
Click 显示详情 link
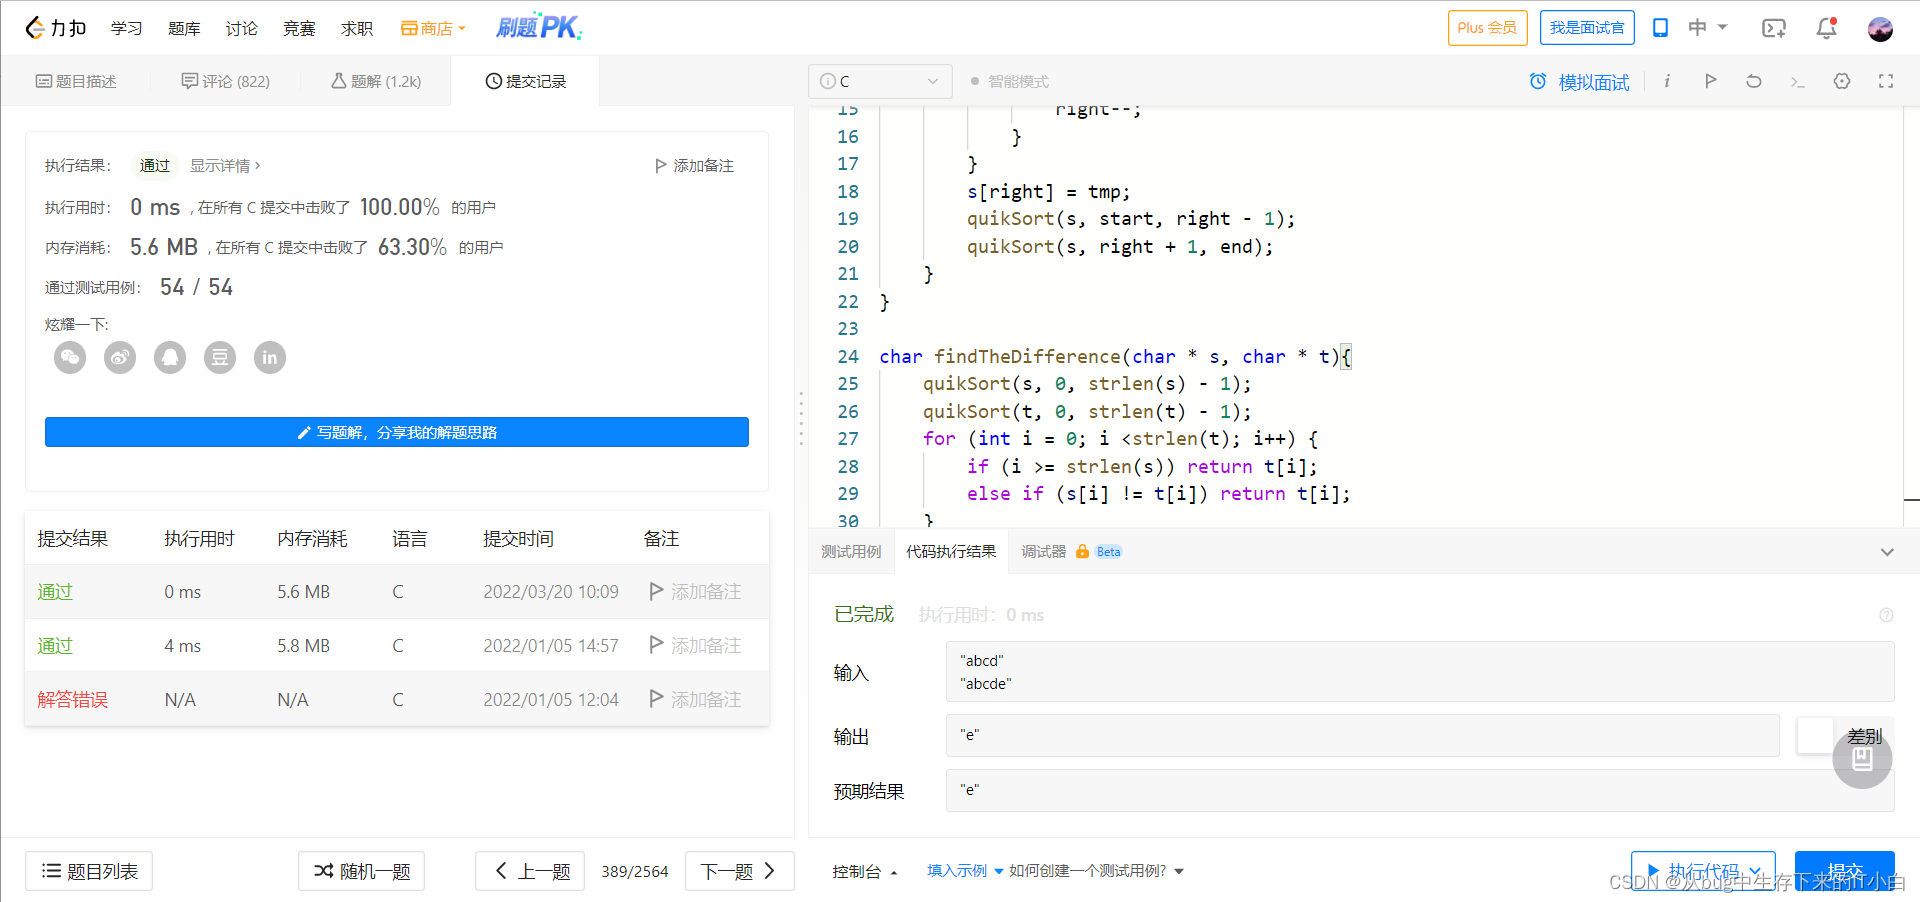(225, 165)
